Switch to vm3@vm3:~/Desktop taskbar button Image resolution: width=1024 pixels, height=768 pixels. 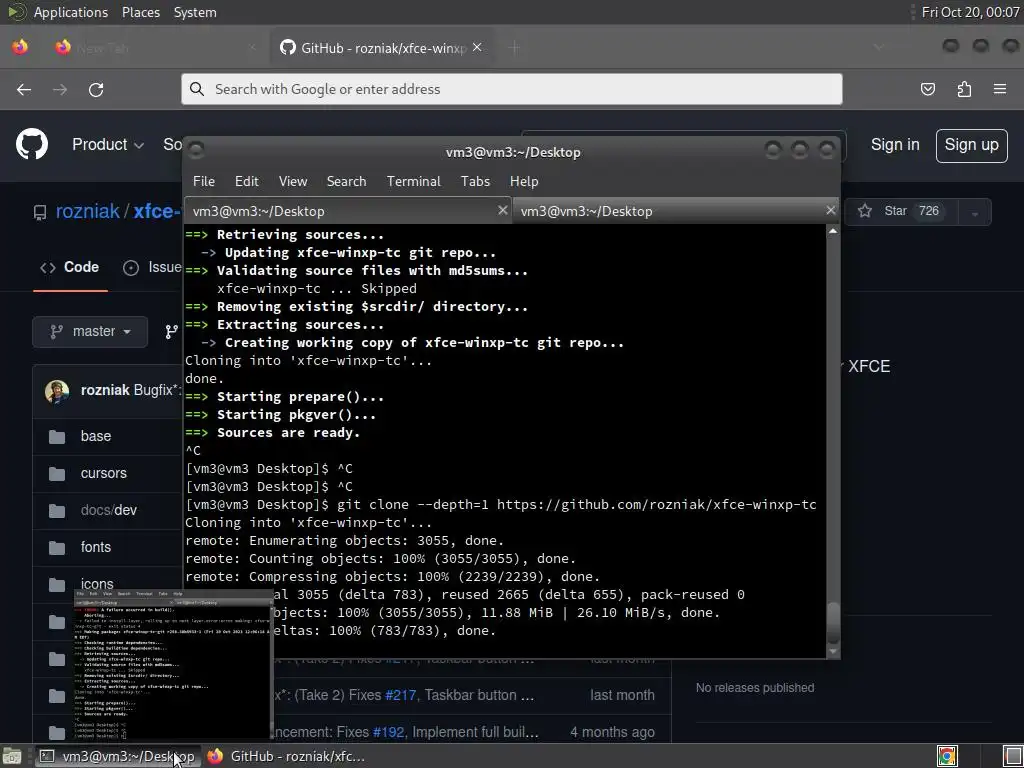click(x=117, y=756)
